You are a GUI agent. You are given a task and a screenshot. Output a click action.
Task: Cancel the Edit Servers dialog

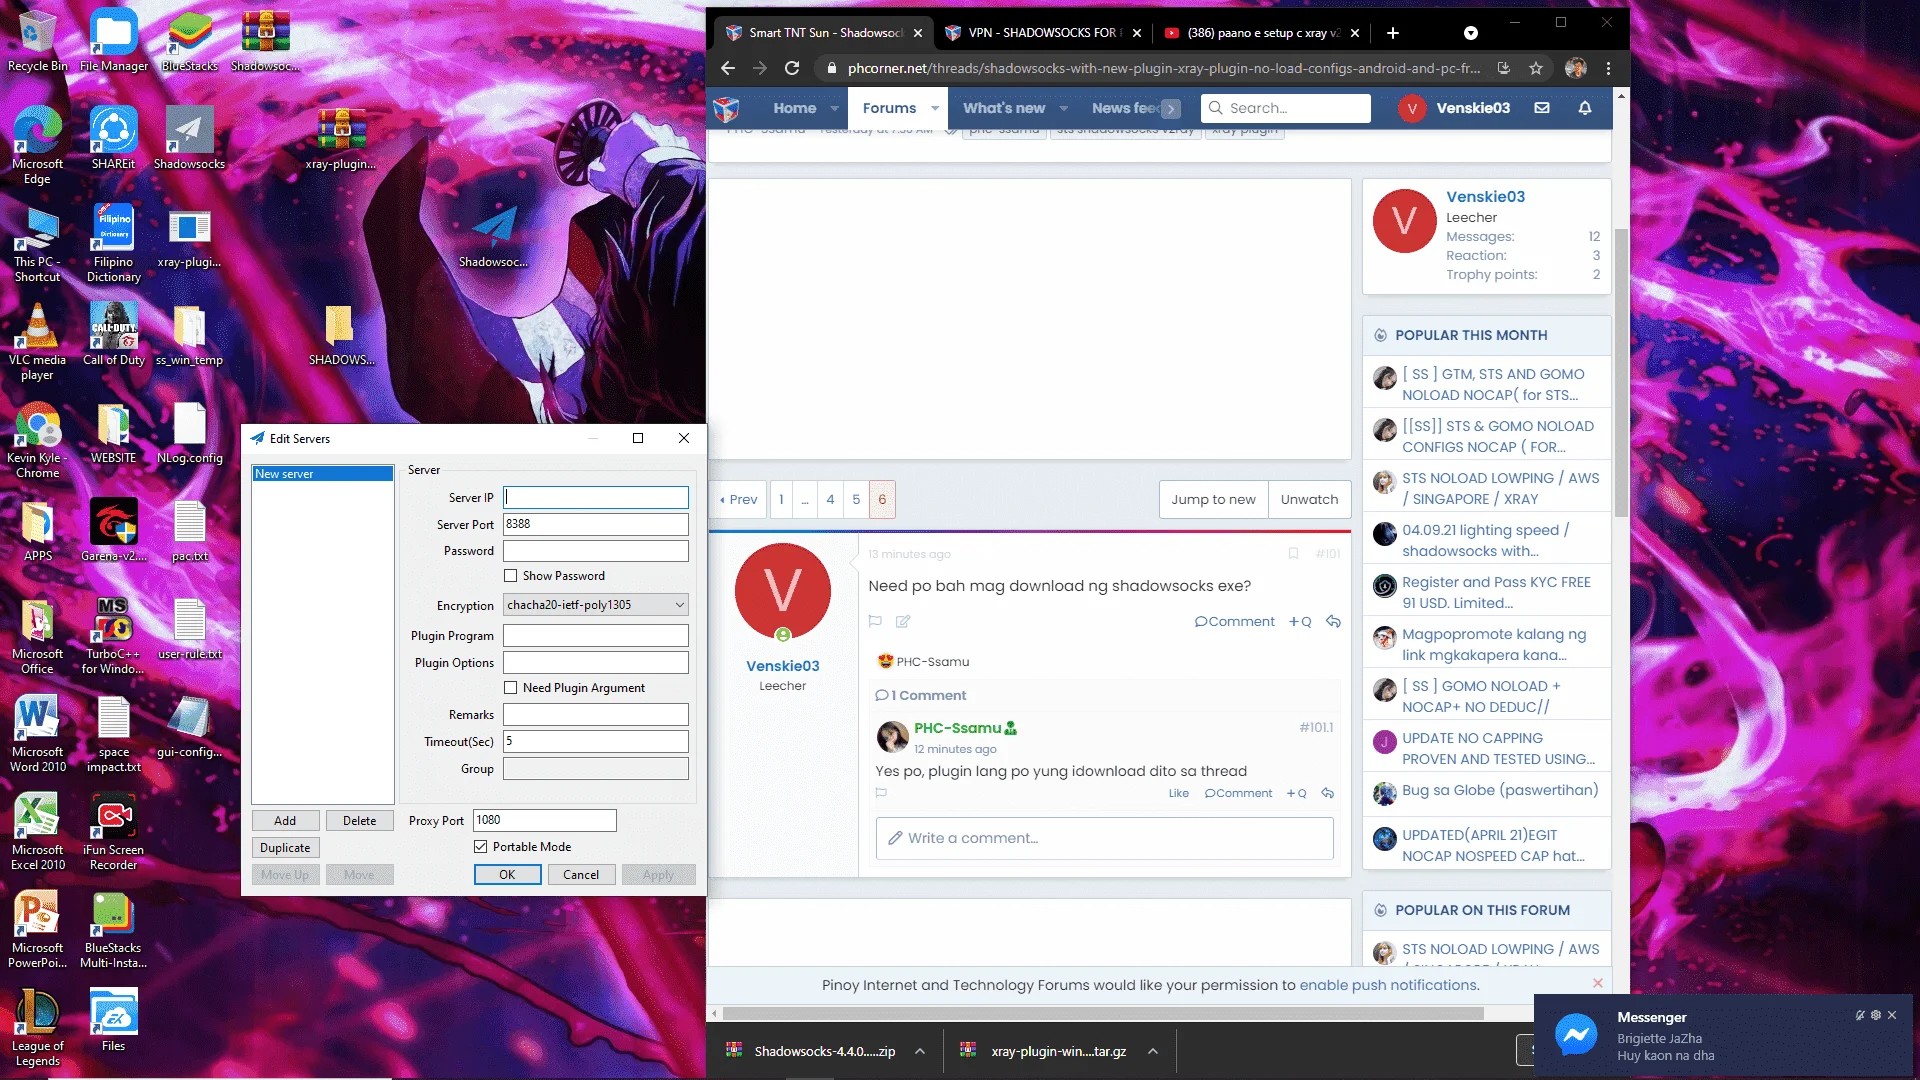point(581,875)
